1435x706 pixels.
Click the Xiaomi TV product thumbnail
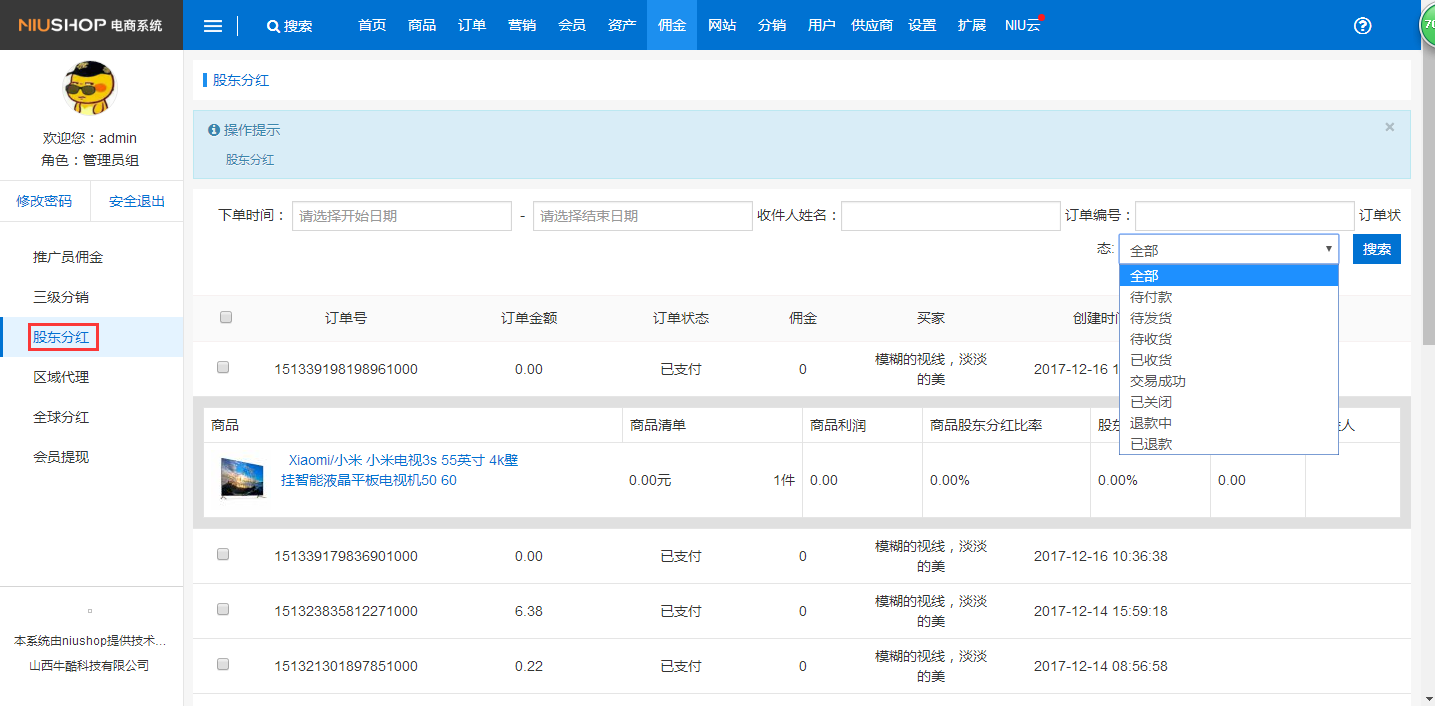pyautogui.click(x=243, y=480)
